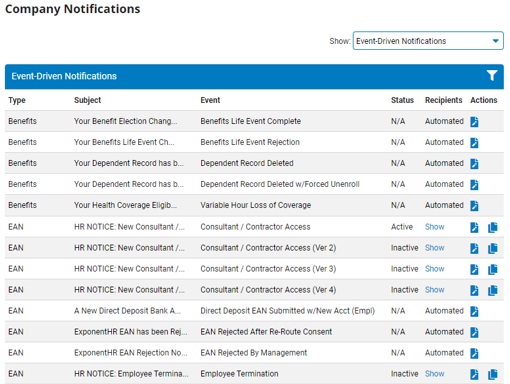Edit the Benefits Life Event Complete notification
510x384 pixels.
pyautogui.click(x=474, y=122)
